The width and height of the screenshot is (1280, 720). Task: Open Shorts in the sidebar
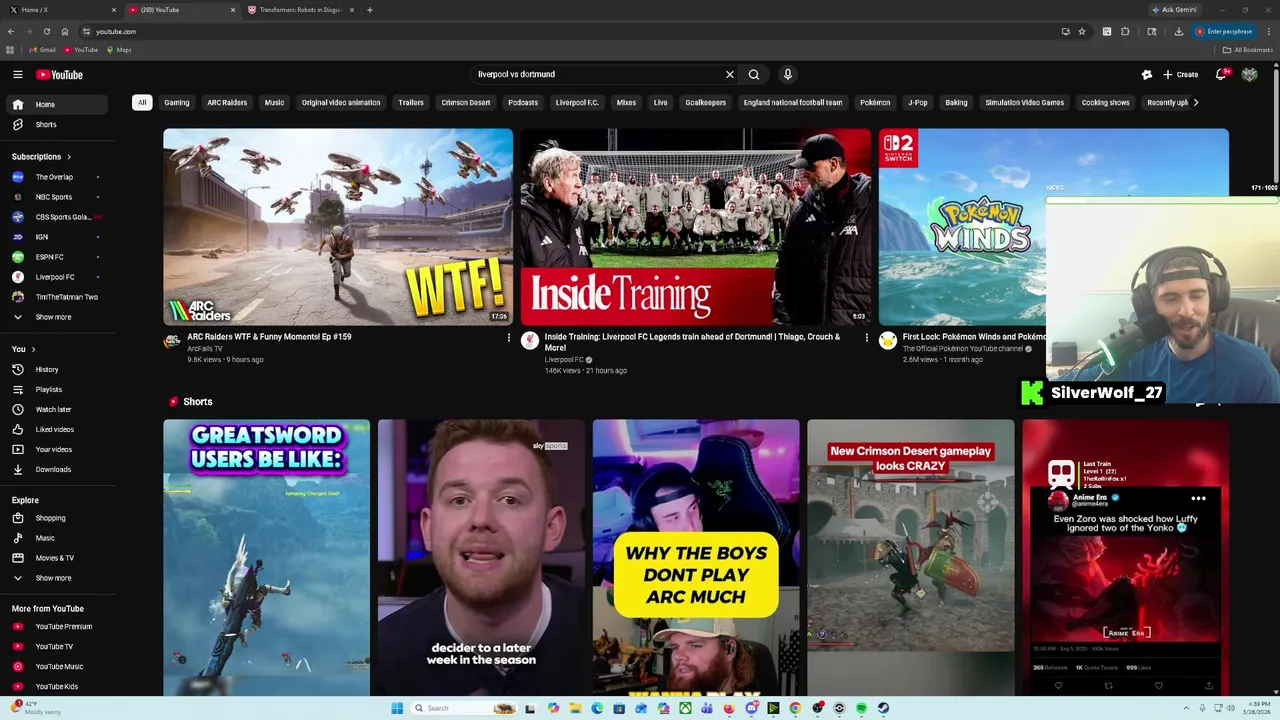pos(60,124)
